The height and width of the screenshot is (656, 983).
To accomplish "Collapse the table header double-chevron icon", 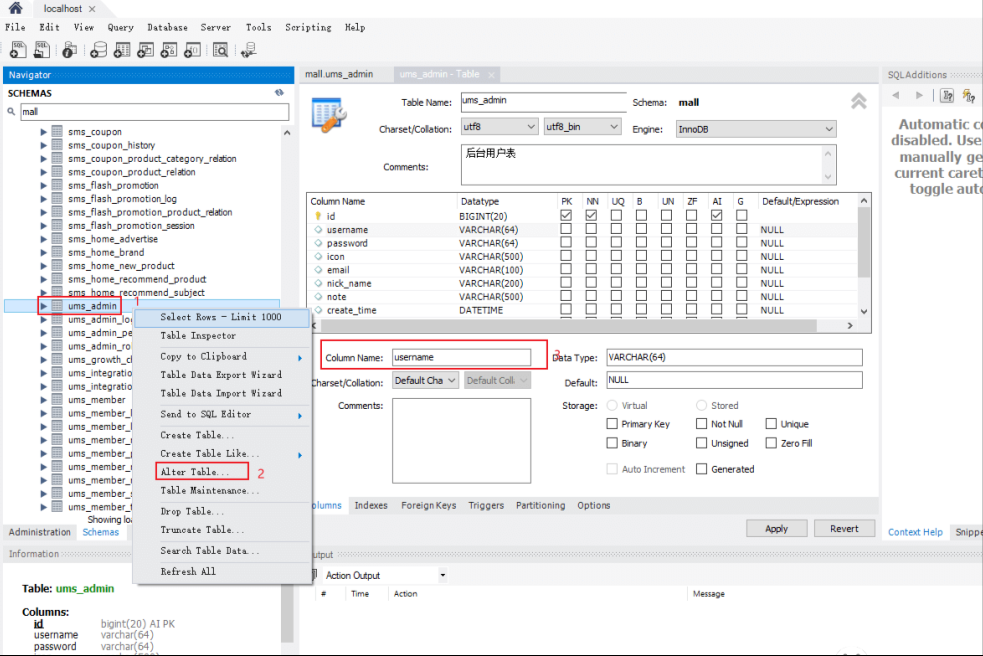I will point(858,101).
